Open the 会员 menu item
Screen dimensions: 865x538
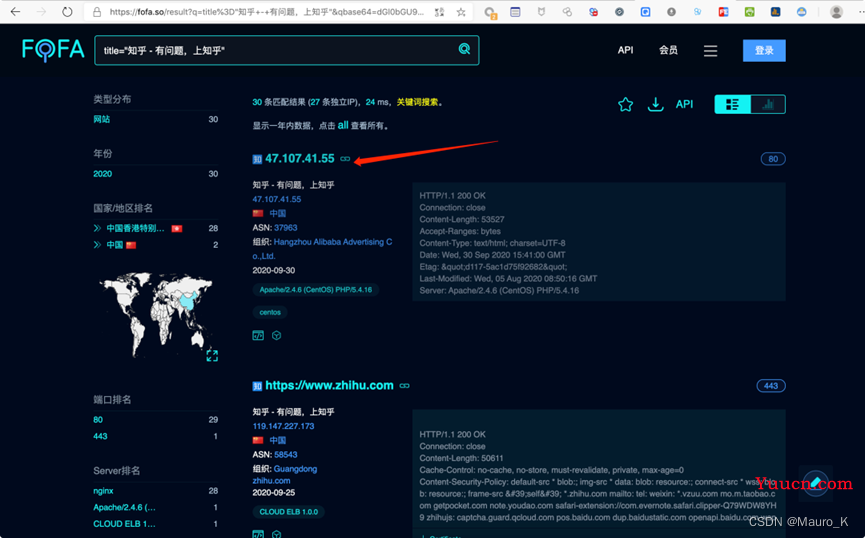pyautogui.click(x=668, y=50)
